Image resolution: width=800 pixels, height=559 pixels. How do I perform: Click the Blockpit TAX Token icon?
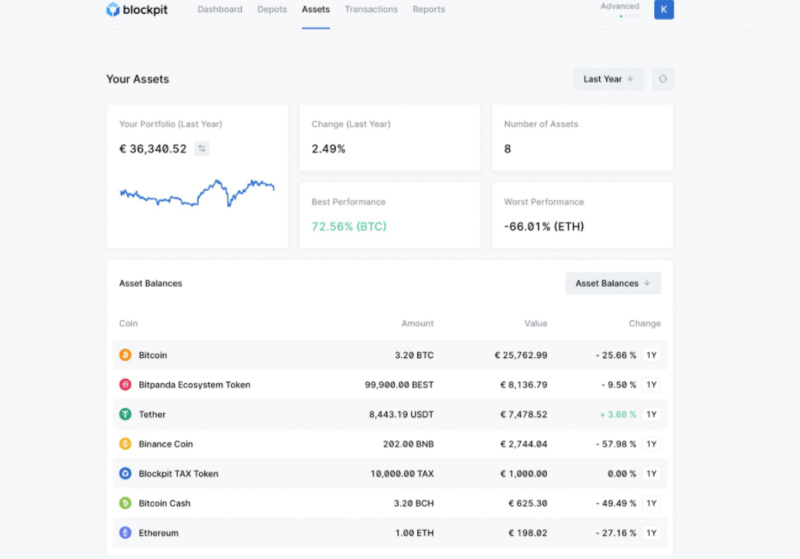pyautogui.click(x=125, y=474)
